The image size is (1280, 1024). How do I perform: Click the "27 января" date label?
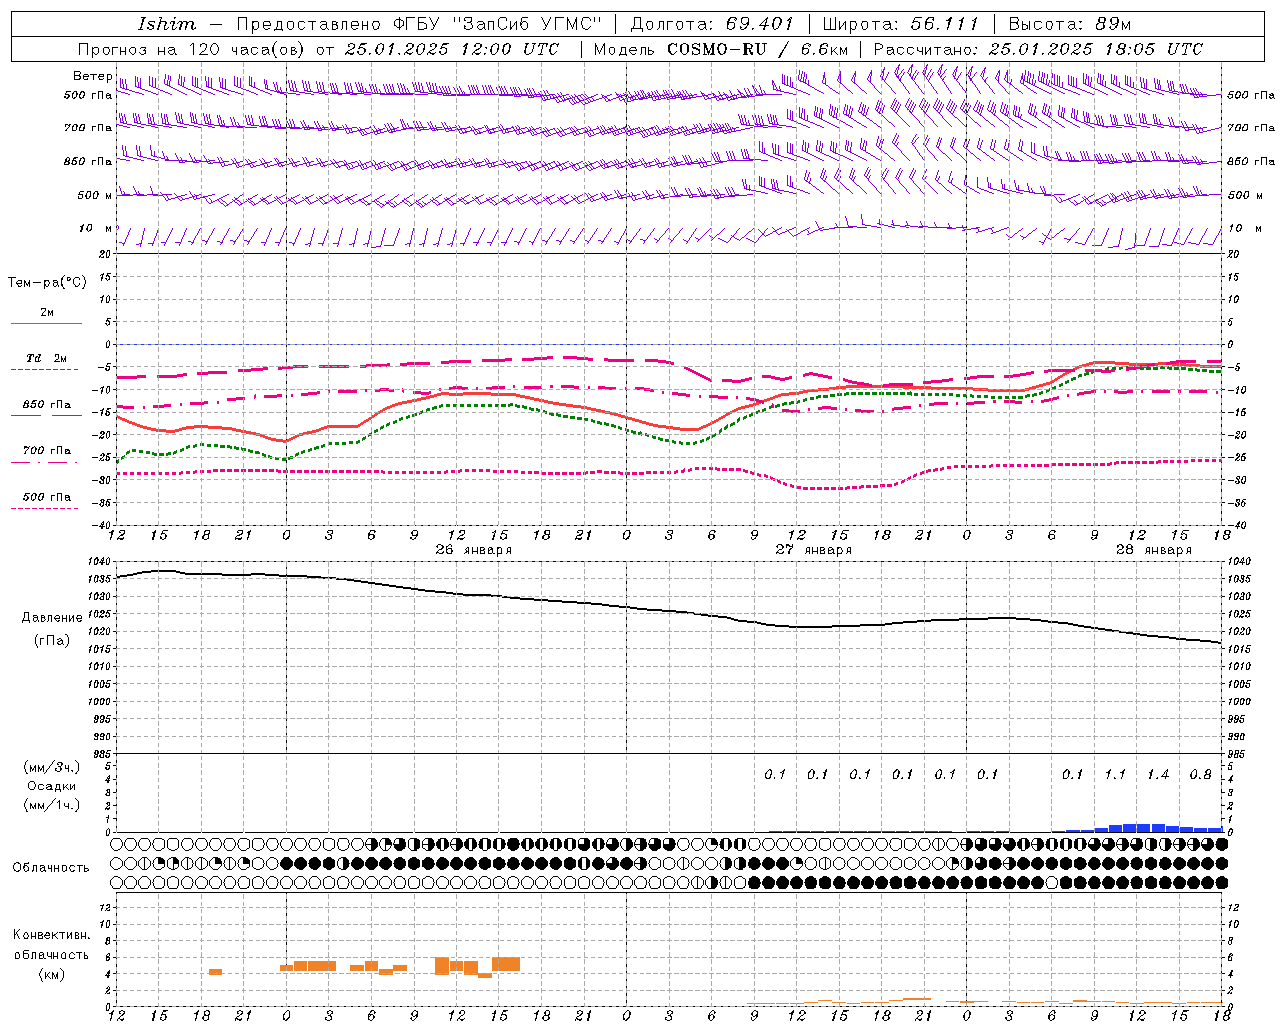[814, 550]
